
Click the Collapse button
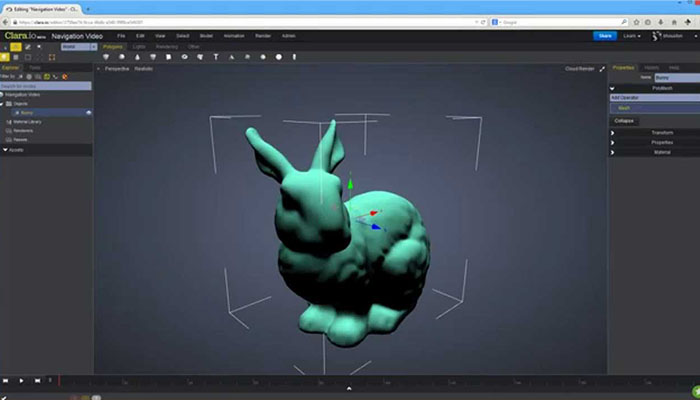[x=624, y=121]
